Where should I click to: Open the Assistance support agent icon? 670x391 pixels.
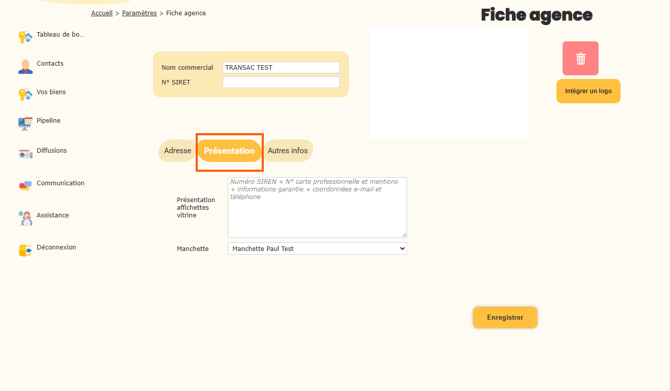[x=25, y=218]
